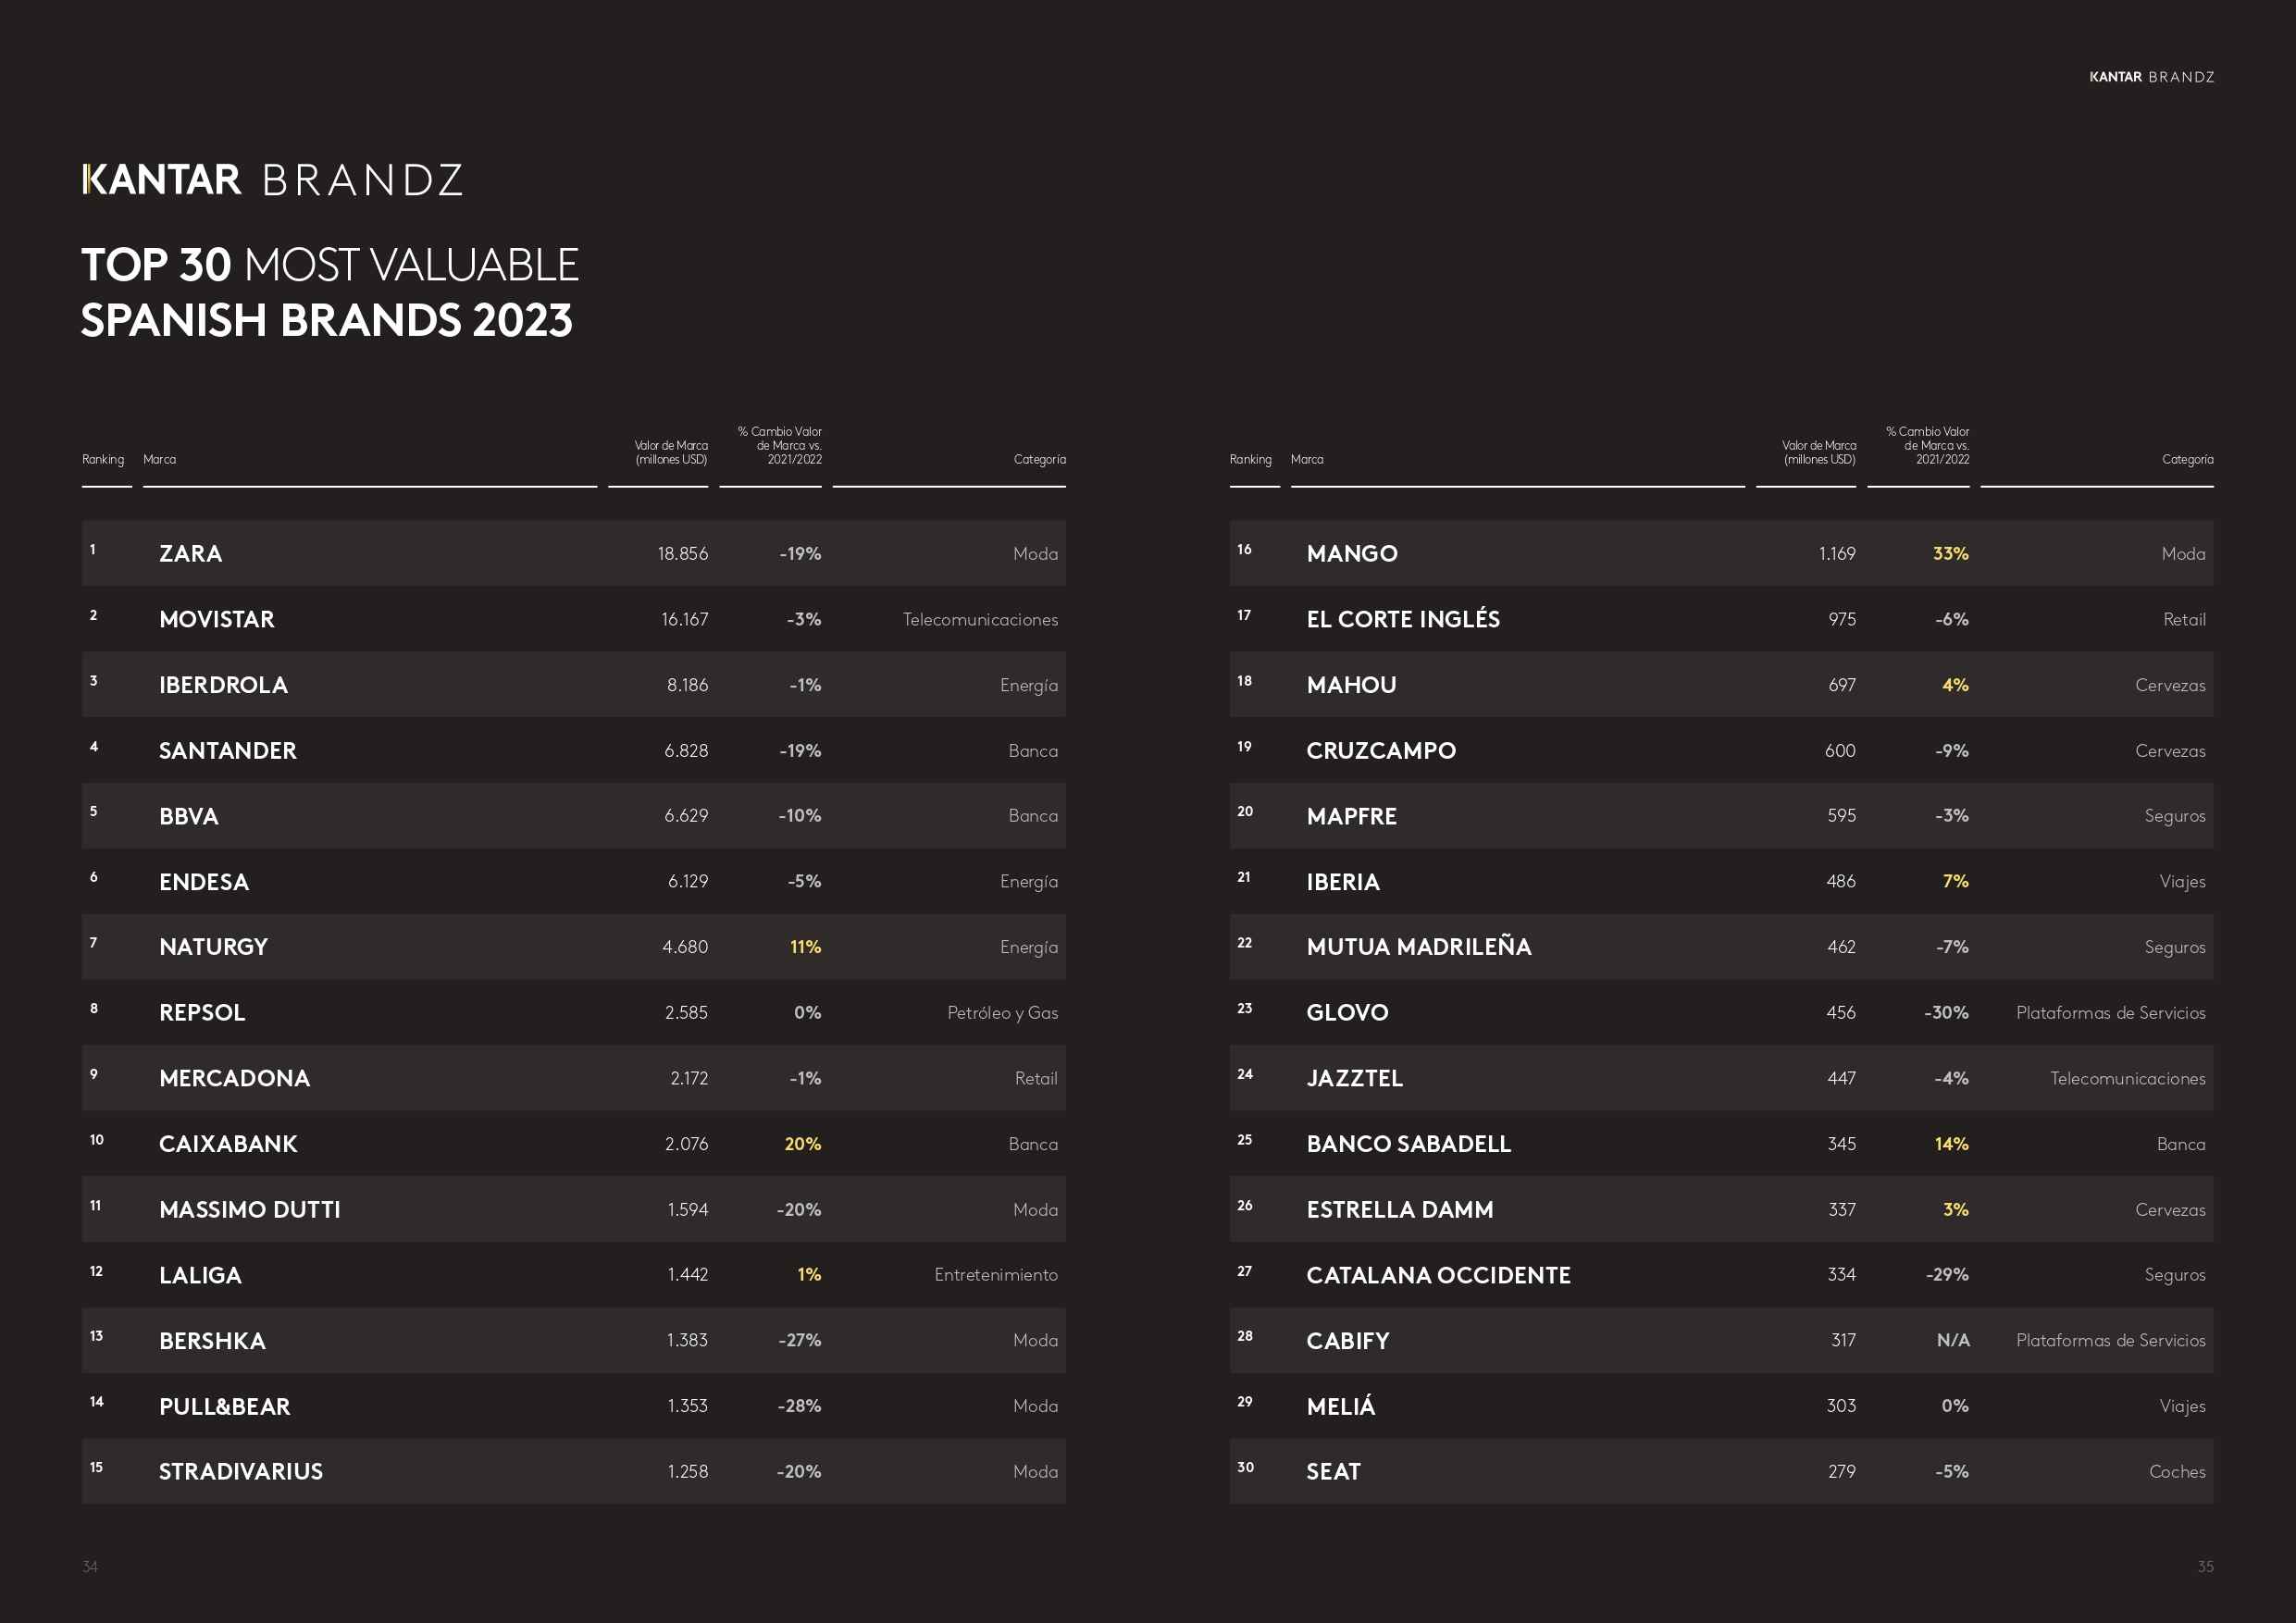Click the Kantar BrandZ logo heading
Viewport: 2296px width, 1623px height.
(272, 180)
